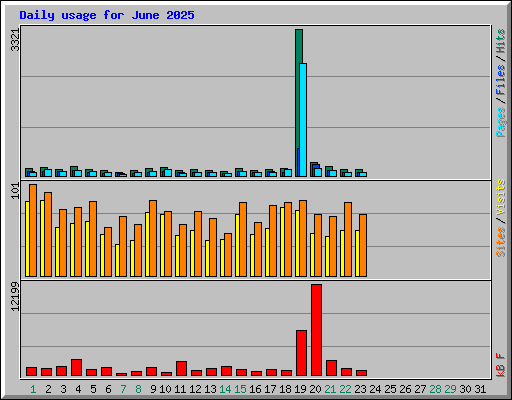Click day 31 on the x-axis
Viewport: 512px width, 400px height.
(x=480, y=389)
